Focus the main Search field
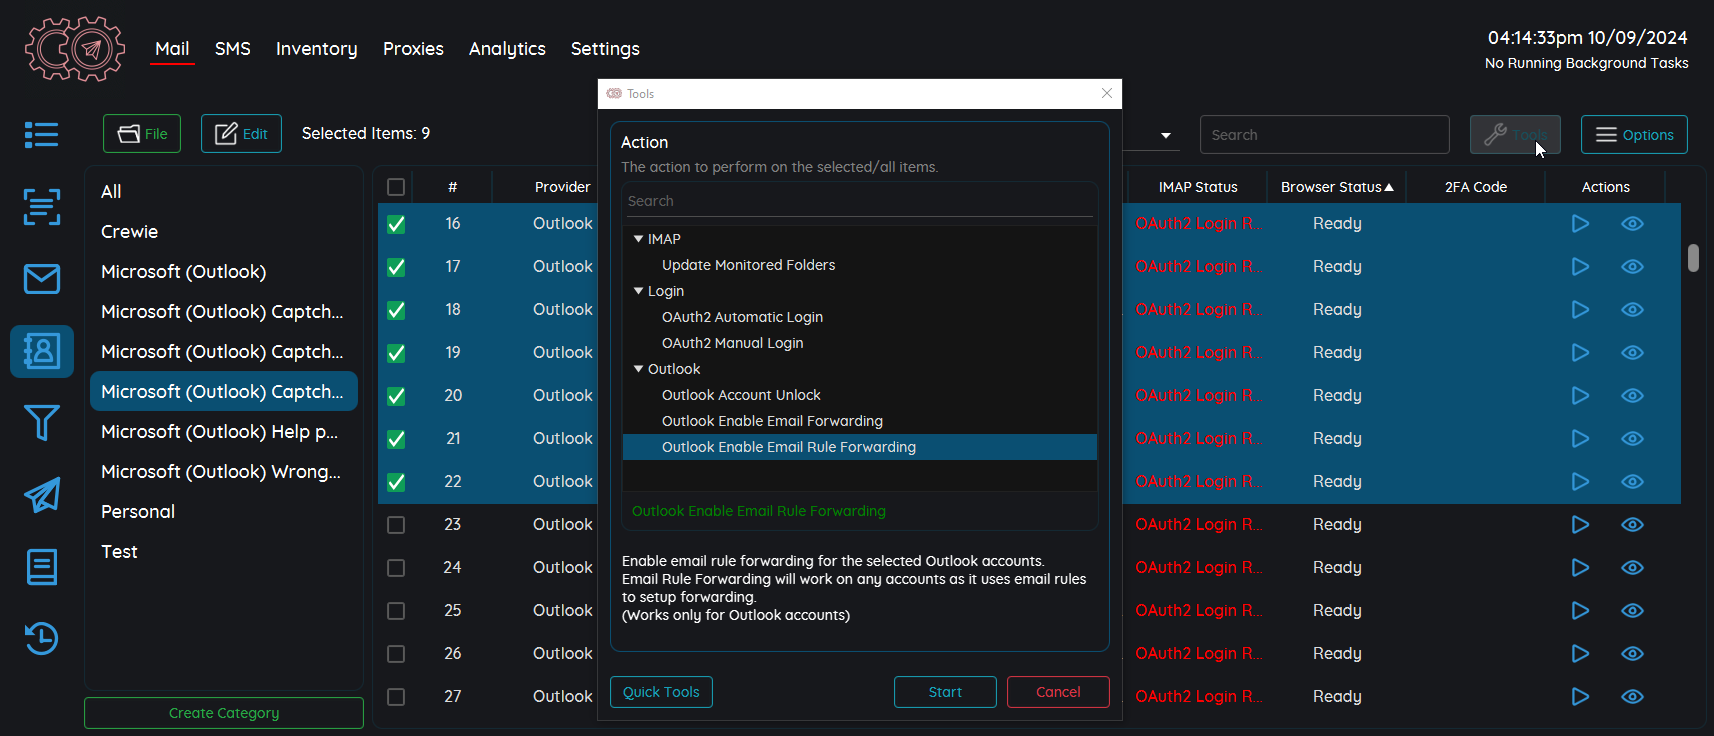The height and width of the screenshot is (736, 1714). pyautogui.click(x=1324, y=135)
